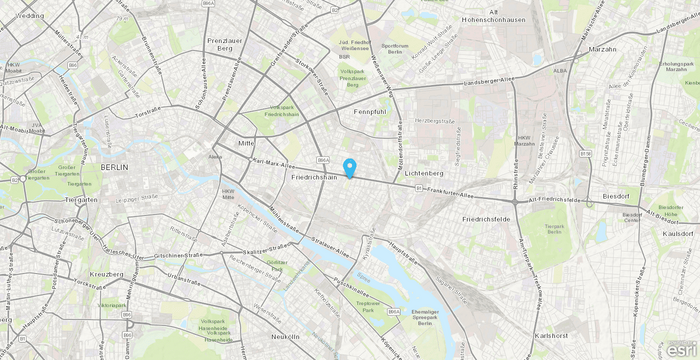
Task: Select the Treptower Park label
Action: [368, 307]
